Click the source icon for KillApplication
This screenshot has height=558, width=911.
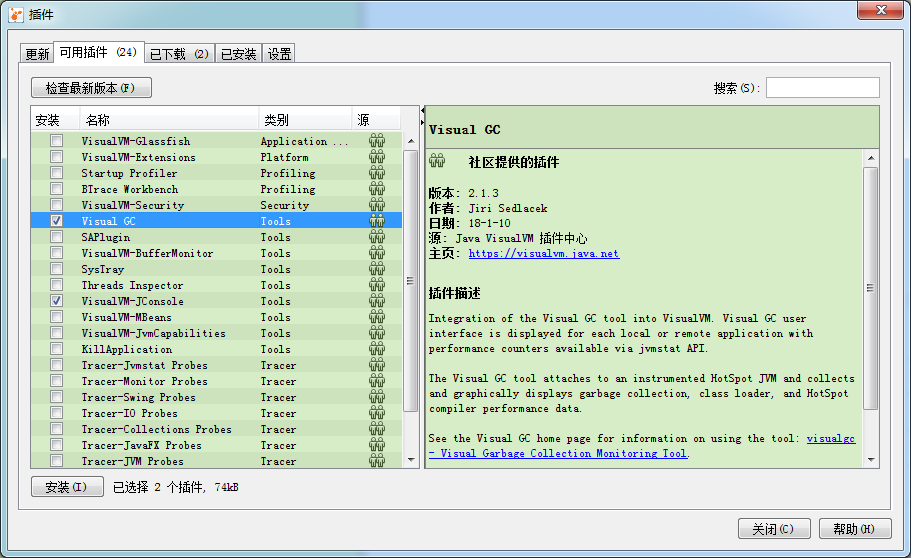(x=377, y=349)
